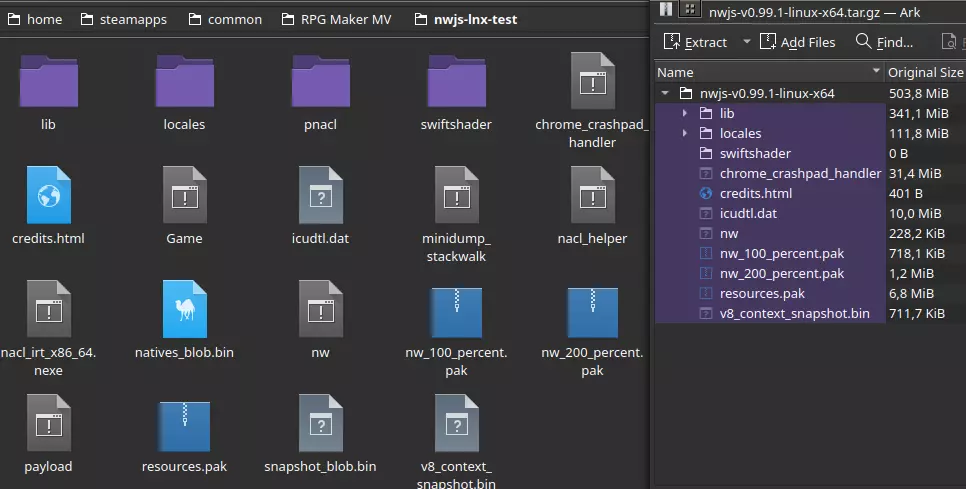Select the v8_context_snapshot.bin file icon in file manager
The width and height of the screenshot is (966, 489).
[x=457, y=423]
